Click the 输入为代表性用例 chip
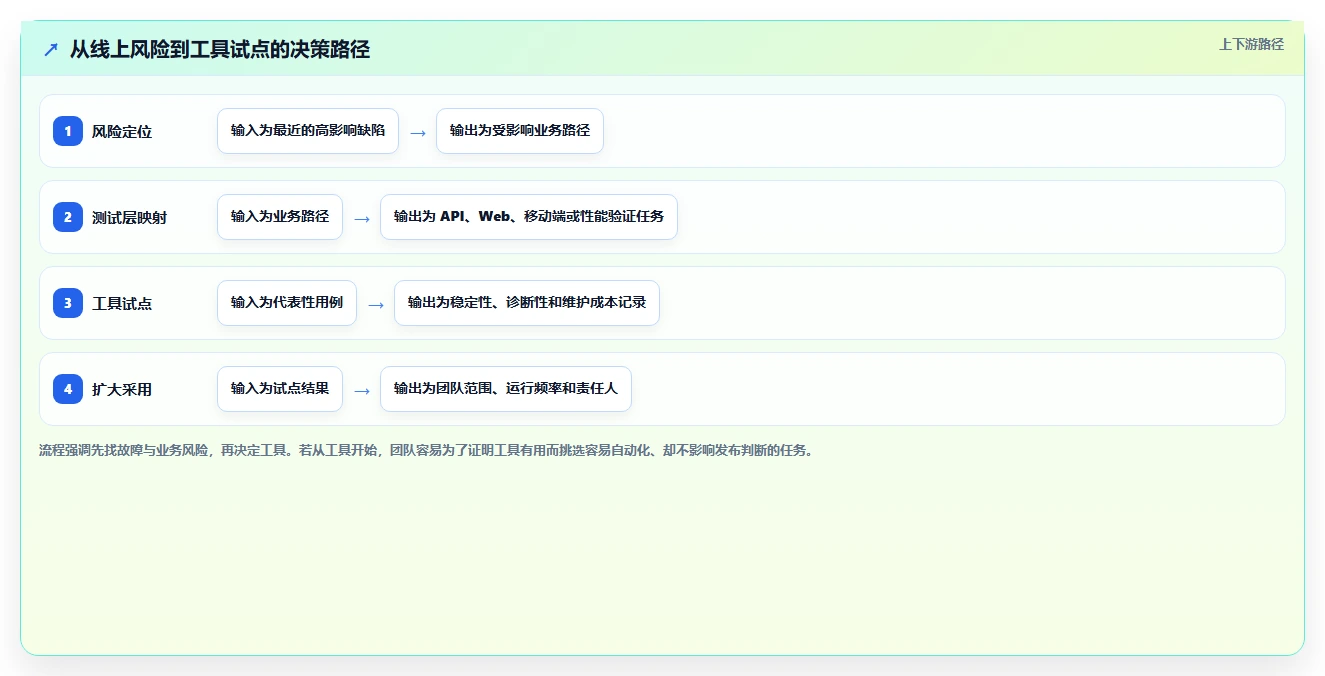 (x=287, y=303)
